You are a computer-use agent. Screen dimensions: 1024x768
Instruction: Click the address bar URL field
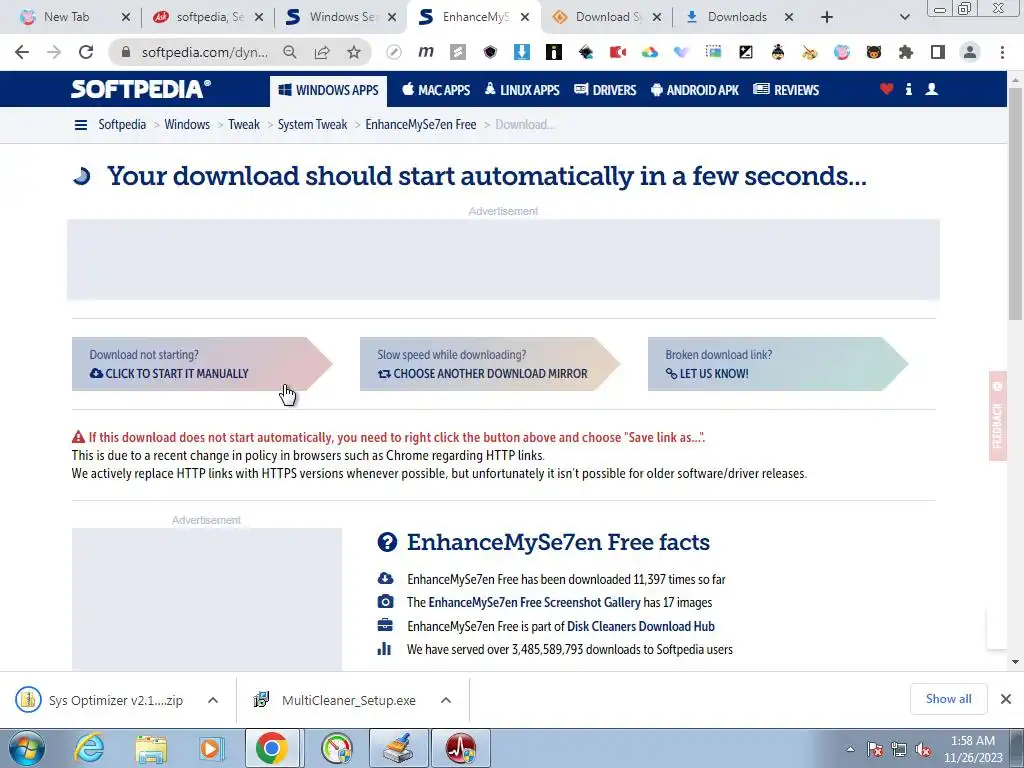click(204, 52)
